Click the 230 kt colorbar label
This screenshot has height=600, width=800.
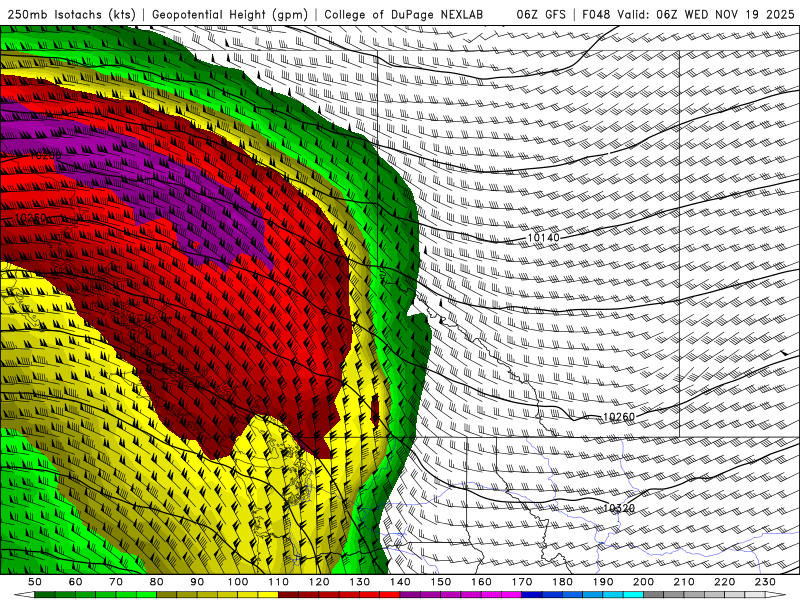pos(765,582)
